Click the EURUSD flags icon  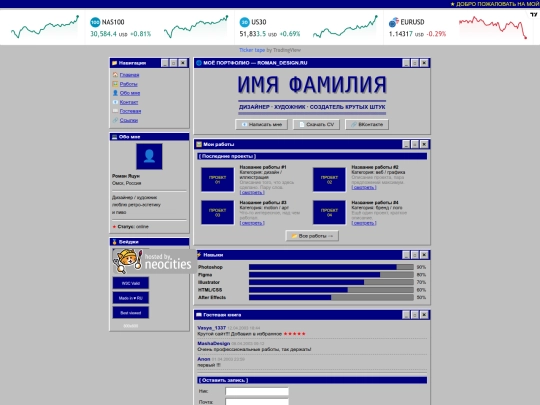pyautogui.click(x=394, y=22)
